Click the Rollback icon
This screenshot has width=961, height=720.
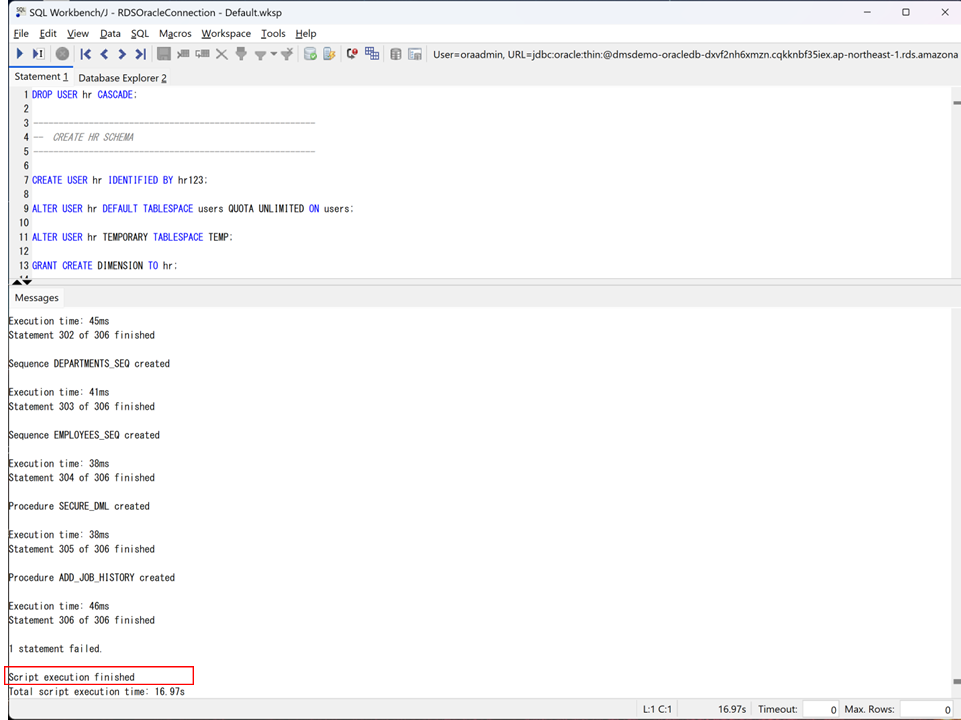(x=329, y=54)
